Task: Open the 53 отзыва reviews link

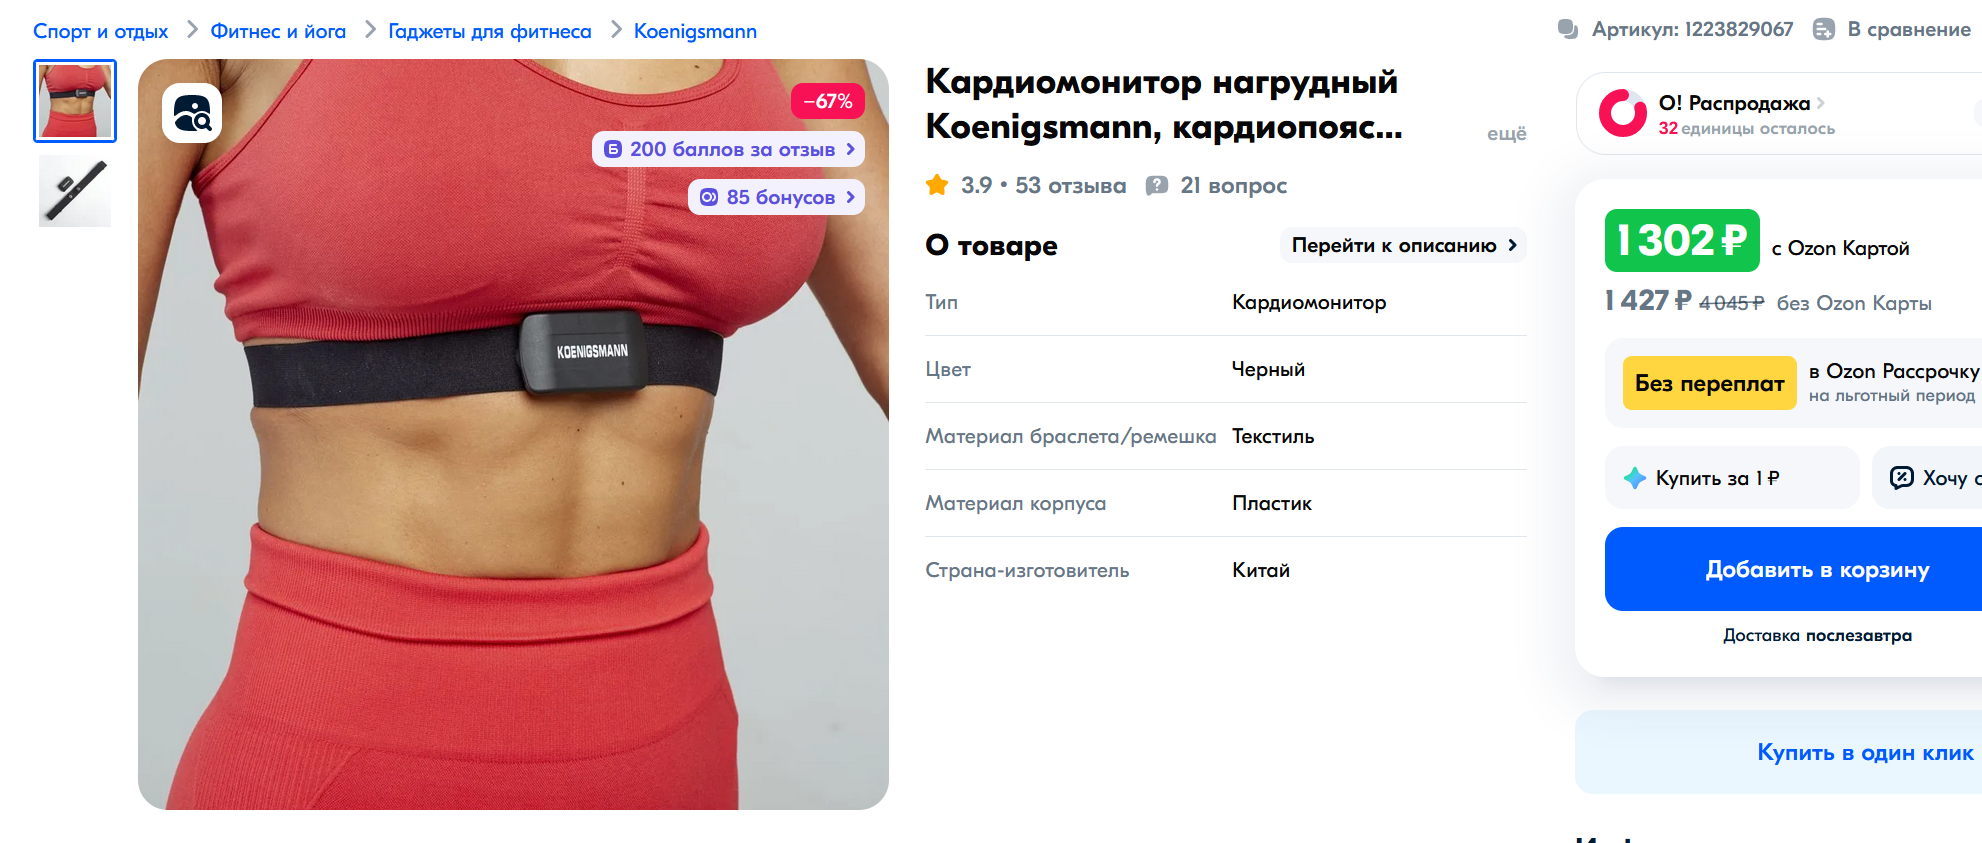Action: 1070,185
